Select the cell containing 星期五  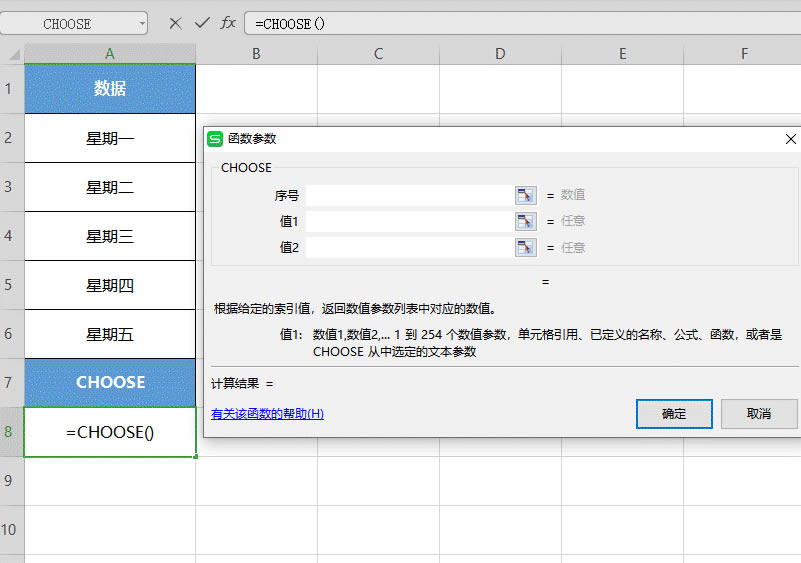click(110, 334)
